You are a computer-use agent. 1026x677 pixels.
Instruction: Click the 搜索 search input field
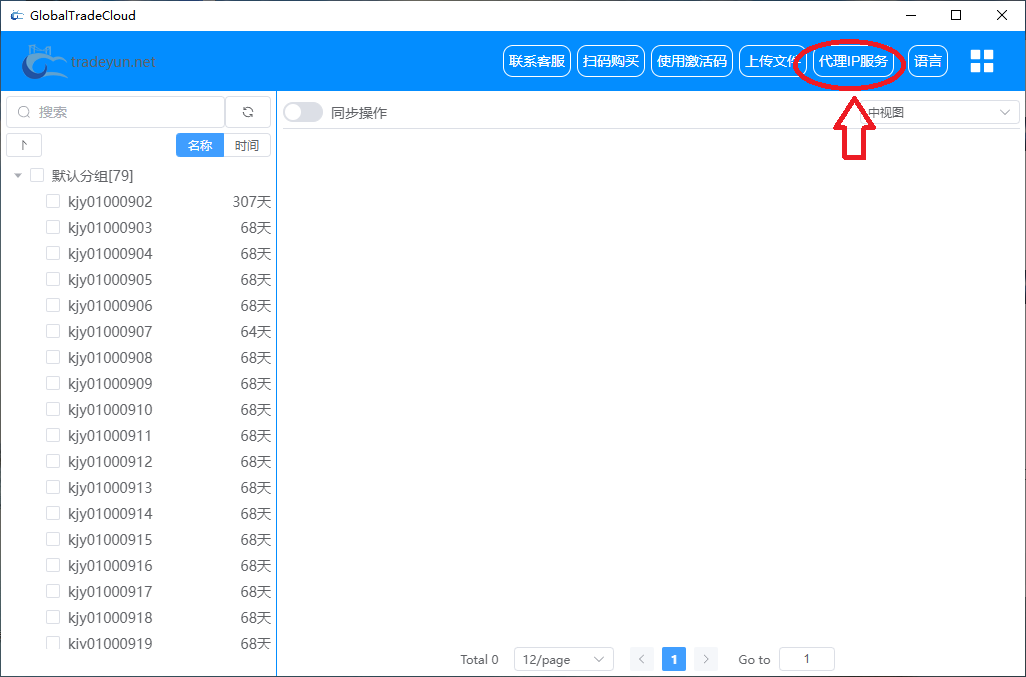(x=125, y=112)
